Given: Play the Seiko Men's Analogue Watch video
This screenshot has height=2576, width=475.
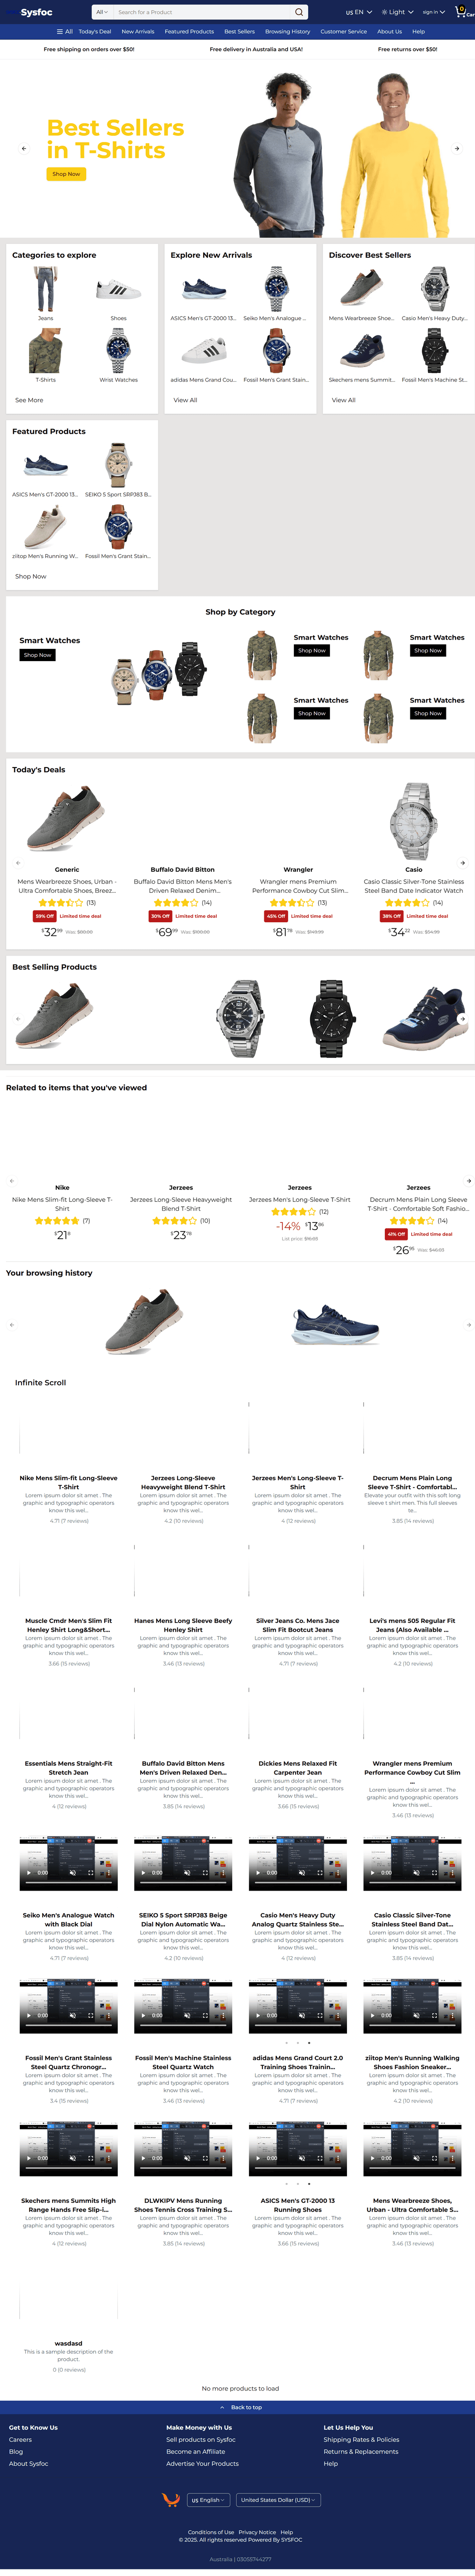Looking at the screenshot, I should [x=29, y=1873].
